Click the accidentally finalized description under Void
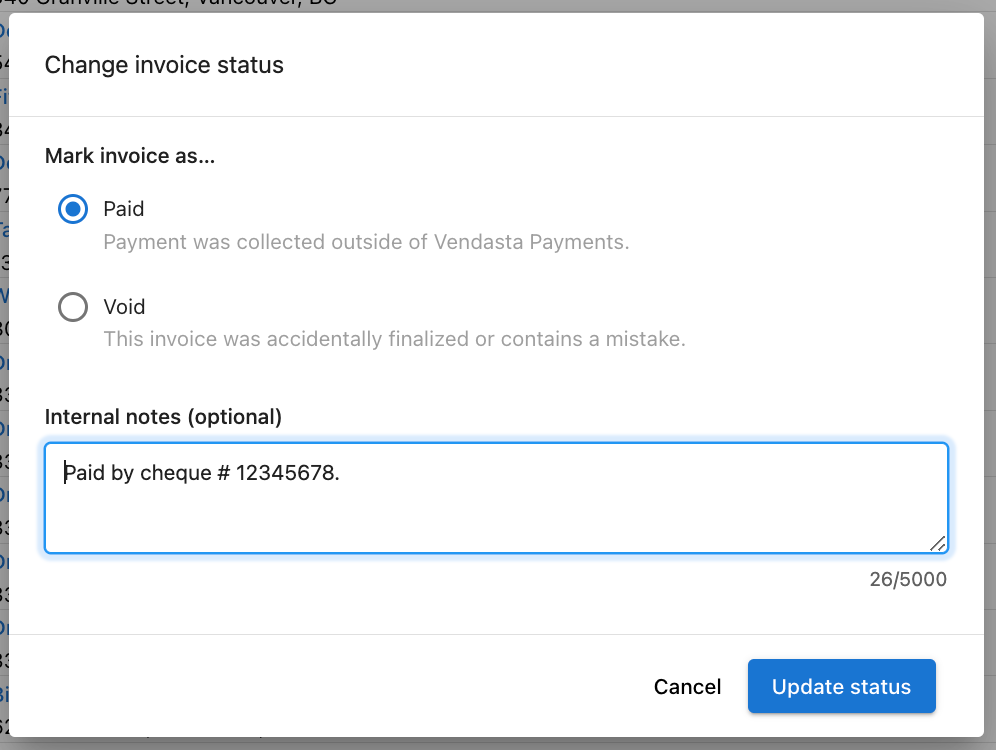 coord(394,339)
